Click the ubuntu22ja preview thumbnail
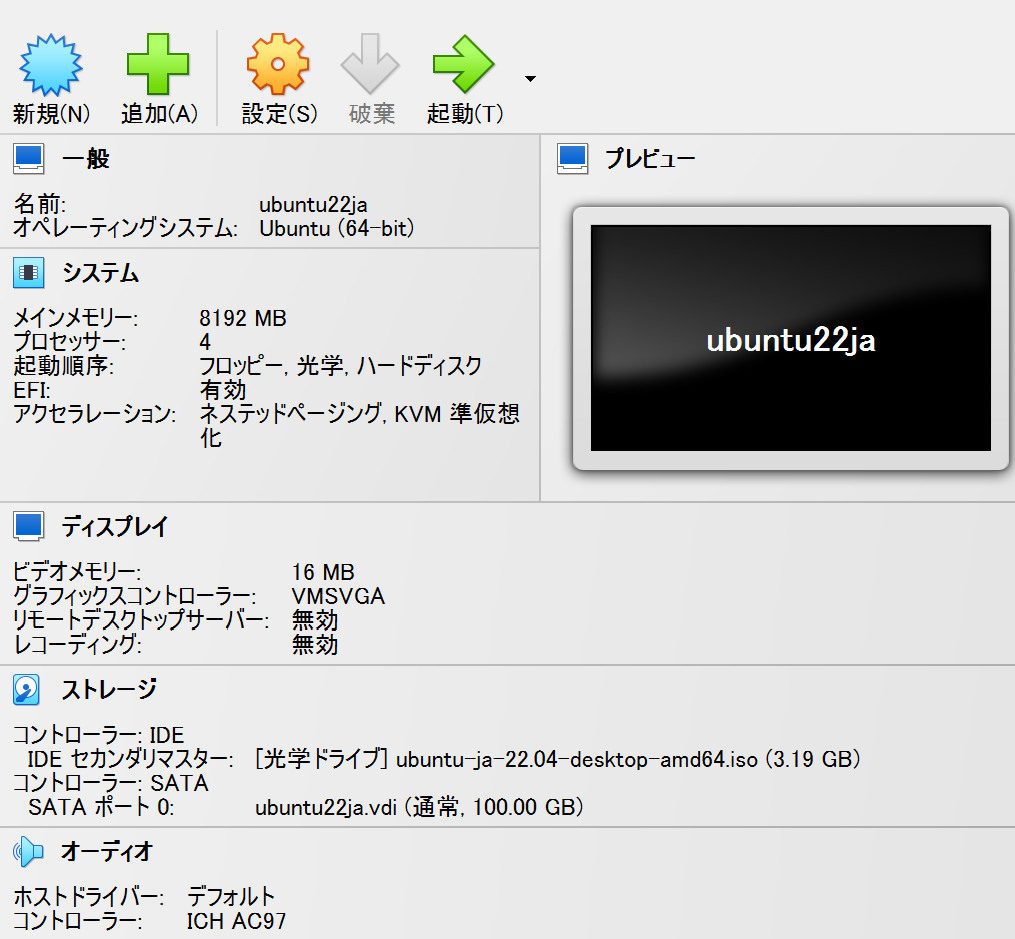This screenshot has height=939, width=1015. [790, 338]
